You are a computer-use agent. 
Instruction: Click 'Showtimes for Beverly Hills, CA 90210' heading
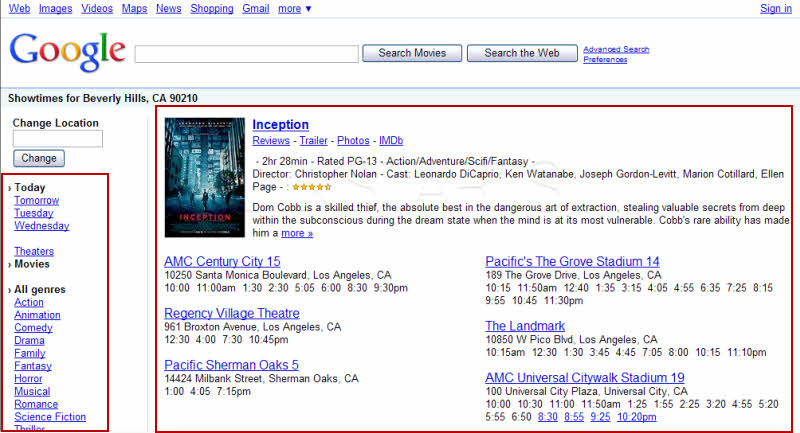point(103,98)
